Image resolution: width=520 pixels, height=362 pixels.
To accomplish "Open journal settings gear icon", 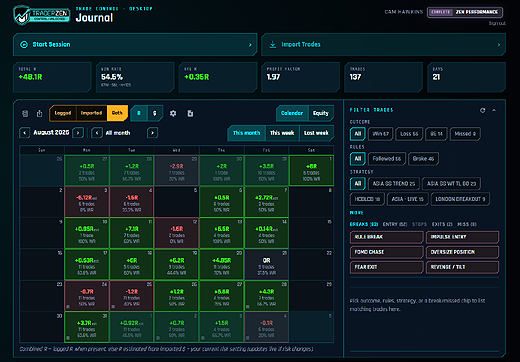I will (x=173, y=113).
